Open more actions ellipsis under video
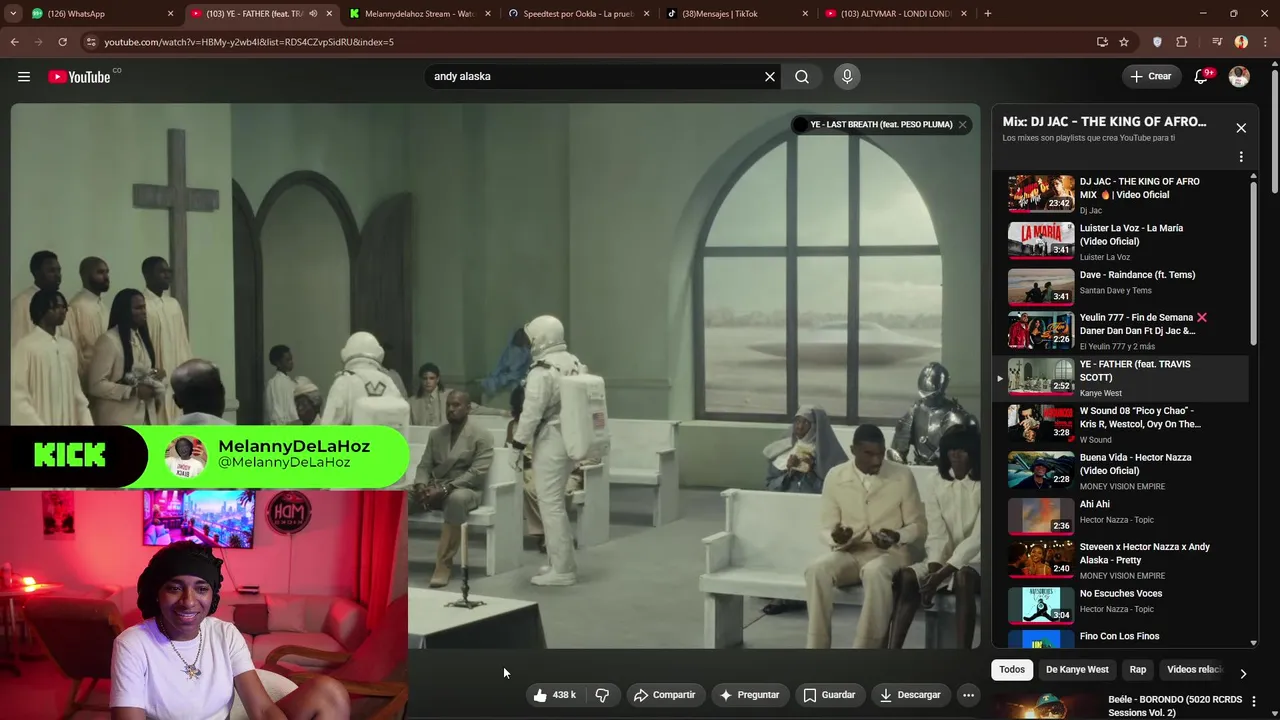 click(x=968, y=695)
